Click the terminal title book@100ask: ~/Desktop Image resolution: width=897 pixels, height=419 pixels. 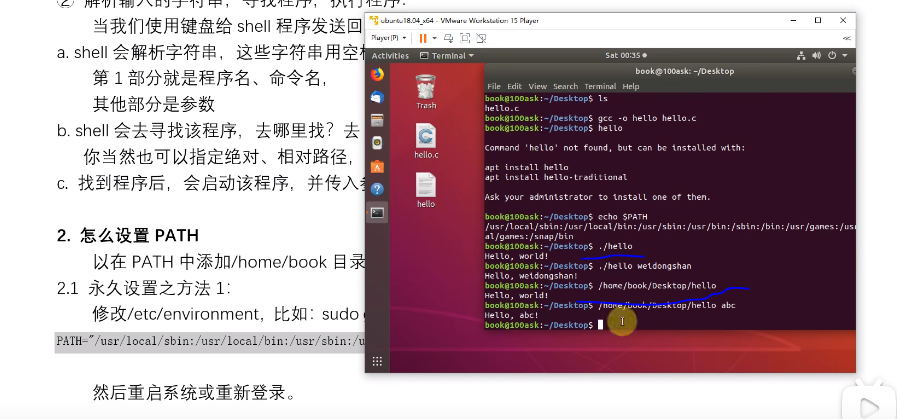[684, 71]
